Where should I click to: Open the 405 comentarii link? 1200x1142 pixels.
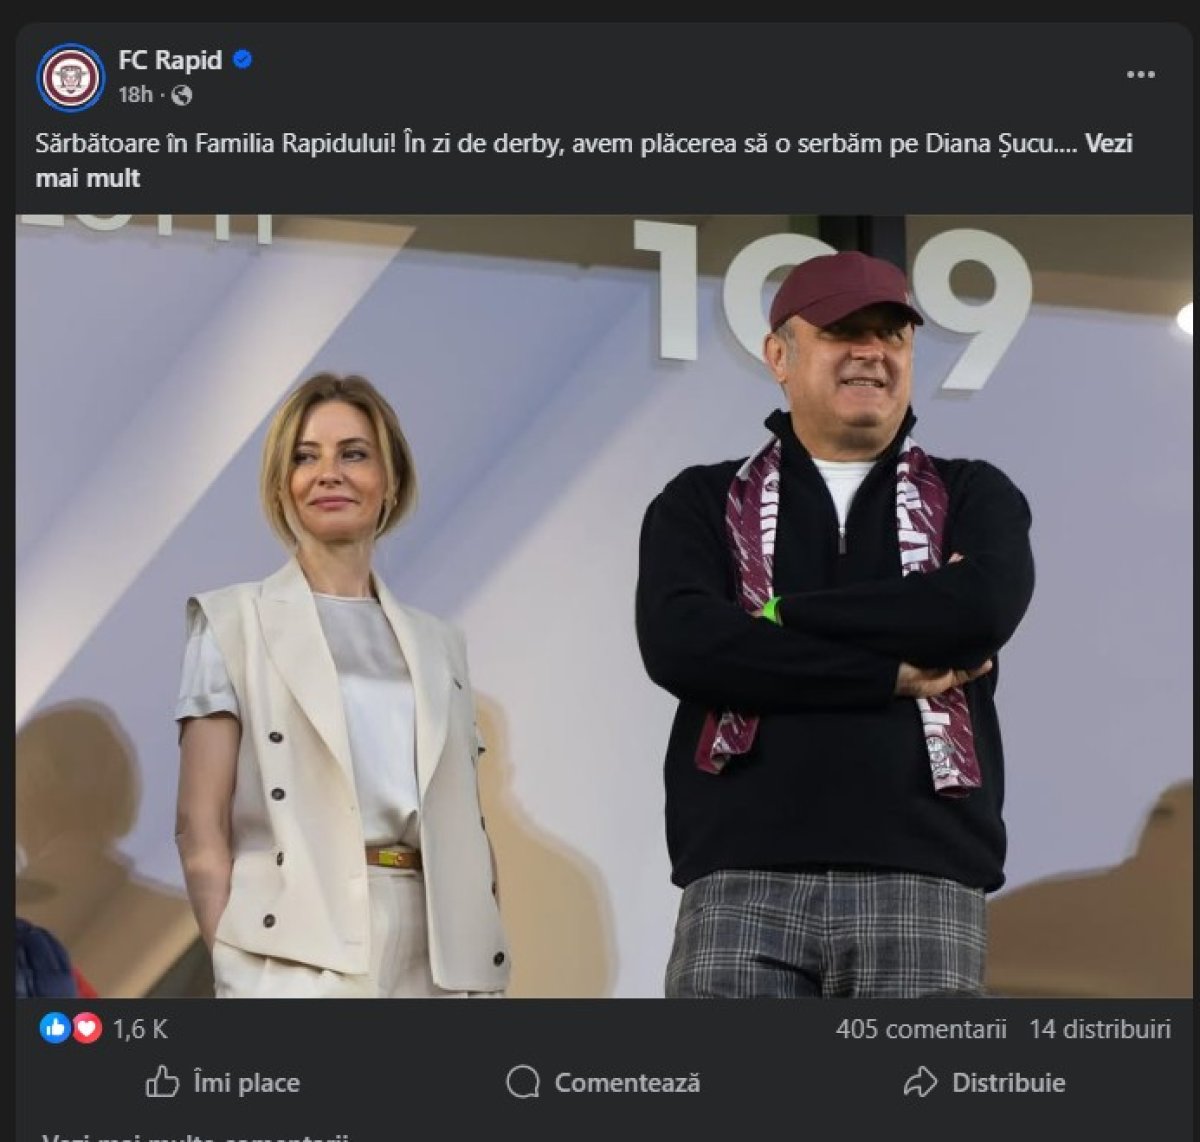920,1029
